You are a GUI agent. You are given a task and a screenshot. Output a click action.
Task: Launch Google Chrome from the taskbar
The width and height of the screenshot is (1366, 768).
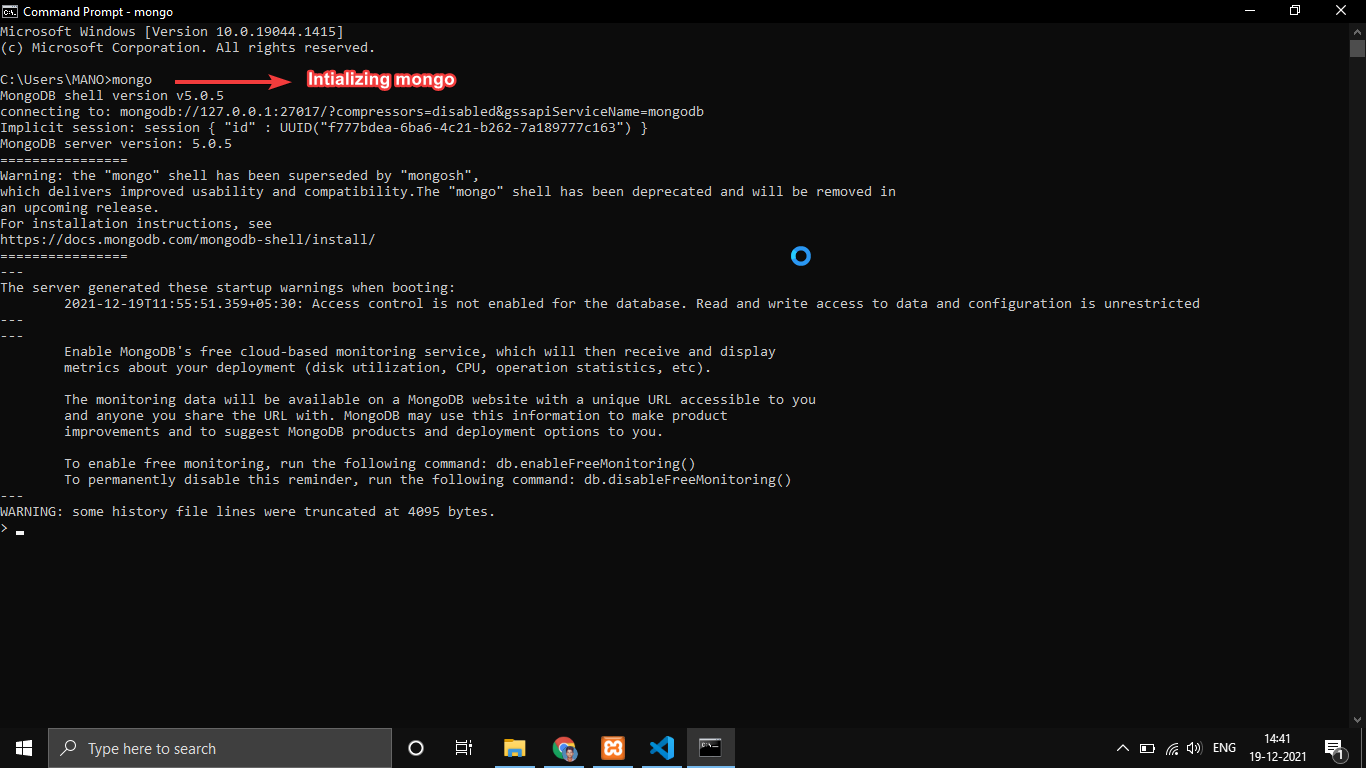(x=563, y=747)
